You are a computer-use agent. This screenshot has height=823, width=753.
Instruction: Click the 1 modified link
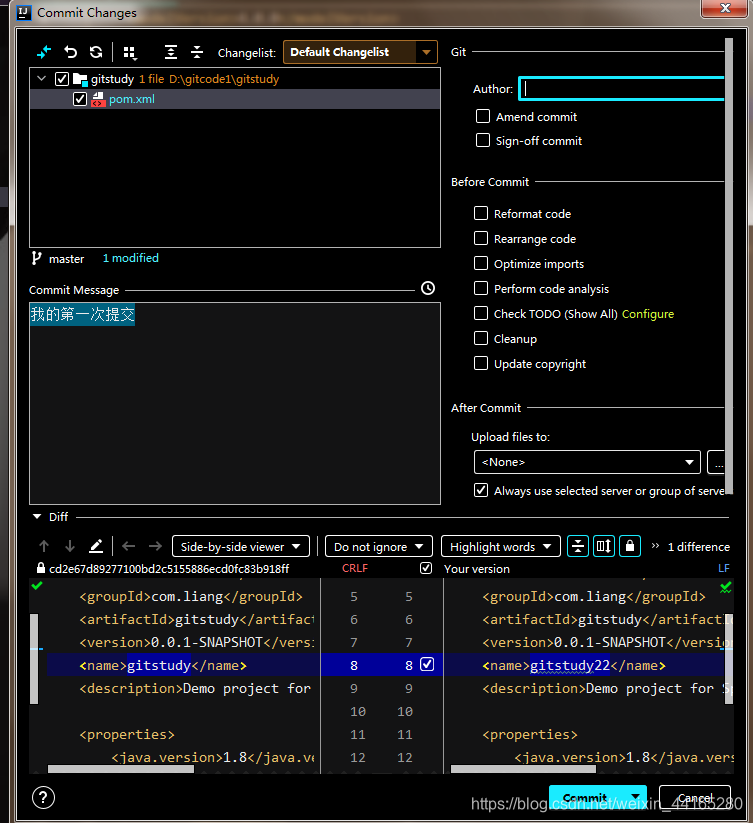[131, 258]
